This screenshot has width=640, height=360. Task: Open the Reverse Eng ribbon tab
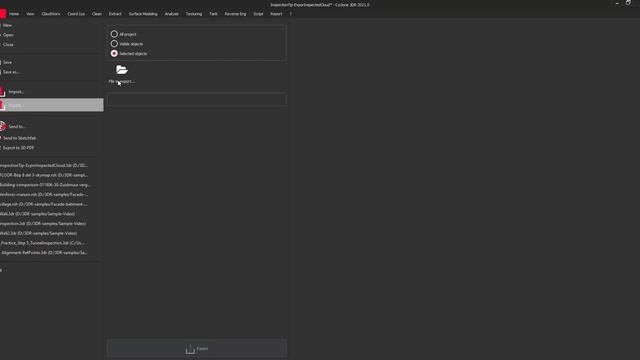coord(236,14)
